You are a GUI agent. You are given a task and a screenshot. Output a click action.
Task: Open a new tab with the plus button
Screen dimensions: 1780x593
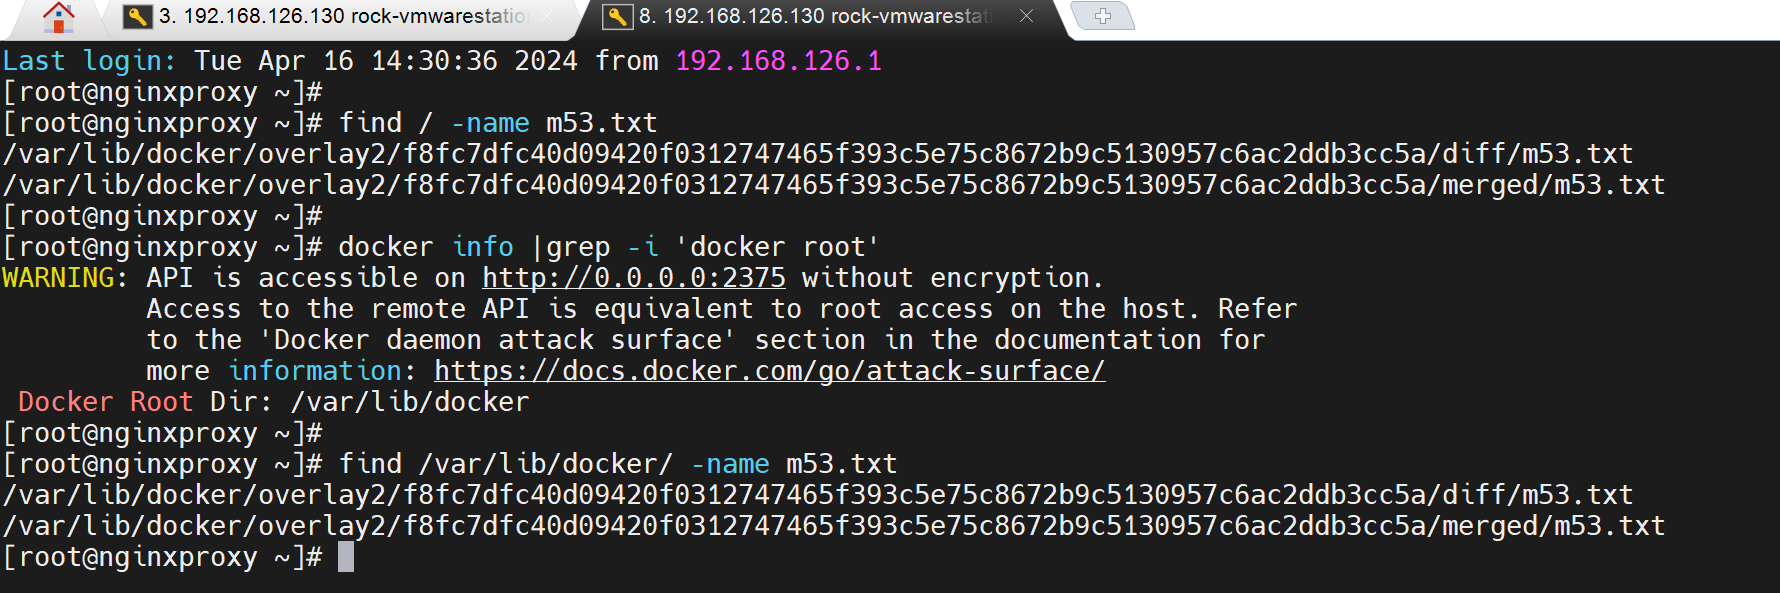tap(1102, 16)
